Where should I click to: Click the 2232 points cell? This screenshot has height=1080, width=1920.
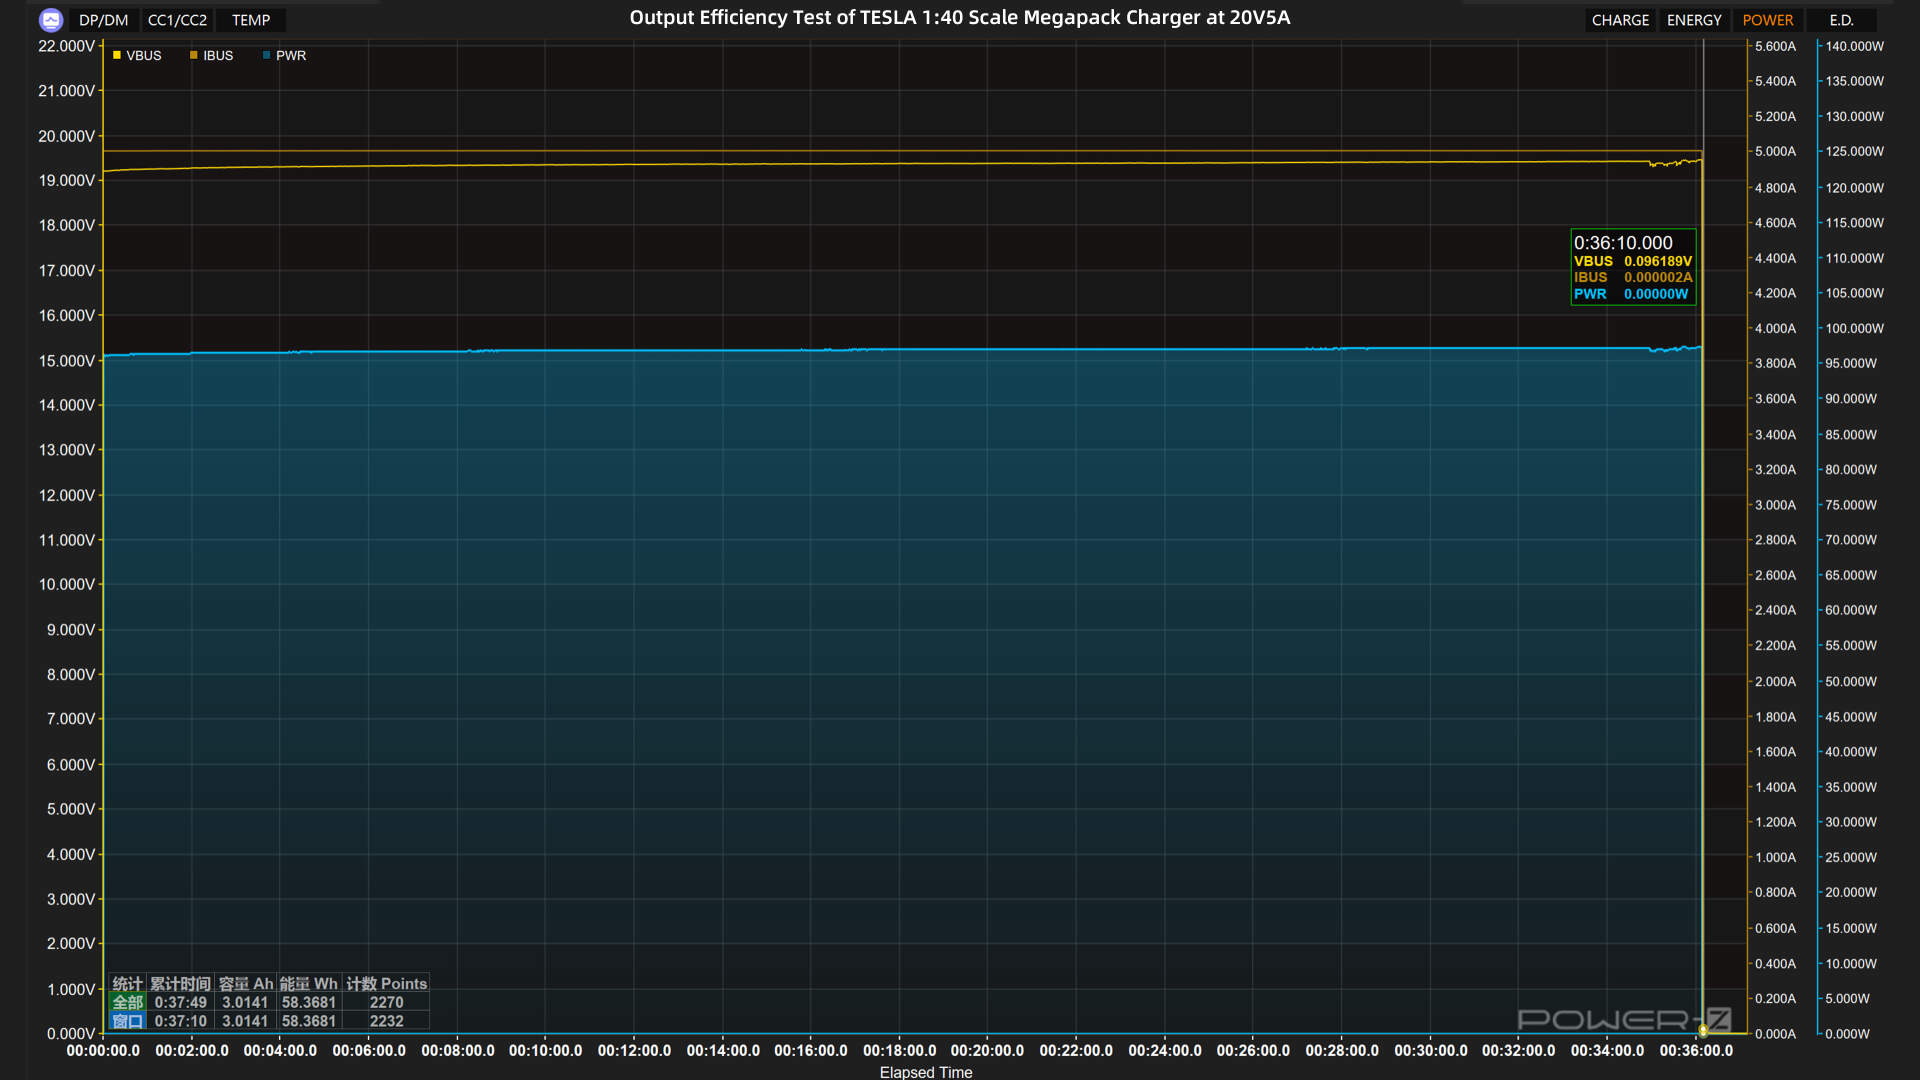pyautogui.click(x=386, y=1021)
